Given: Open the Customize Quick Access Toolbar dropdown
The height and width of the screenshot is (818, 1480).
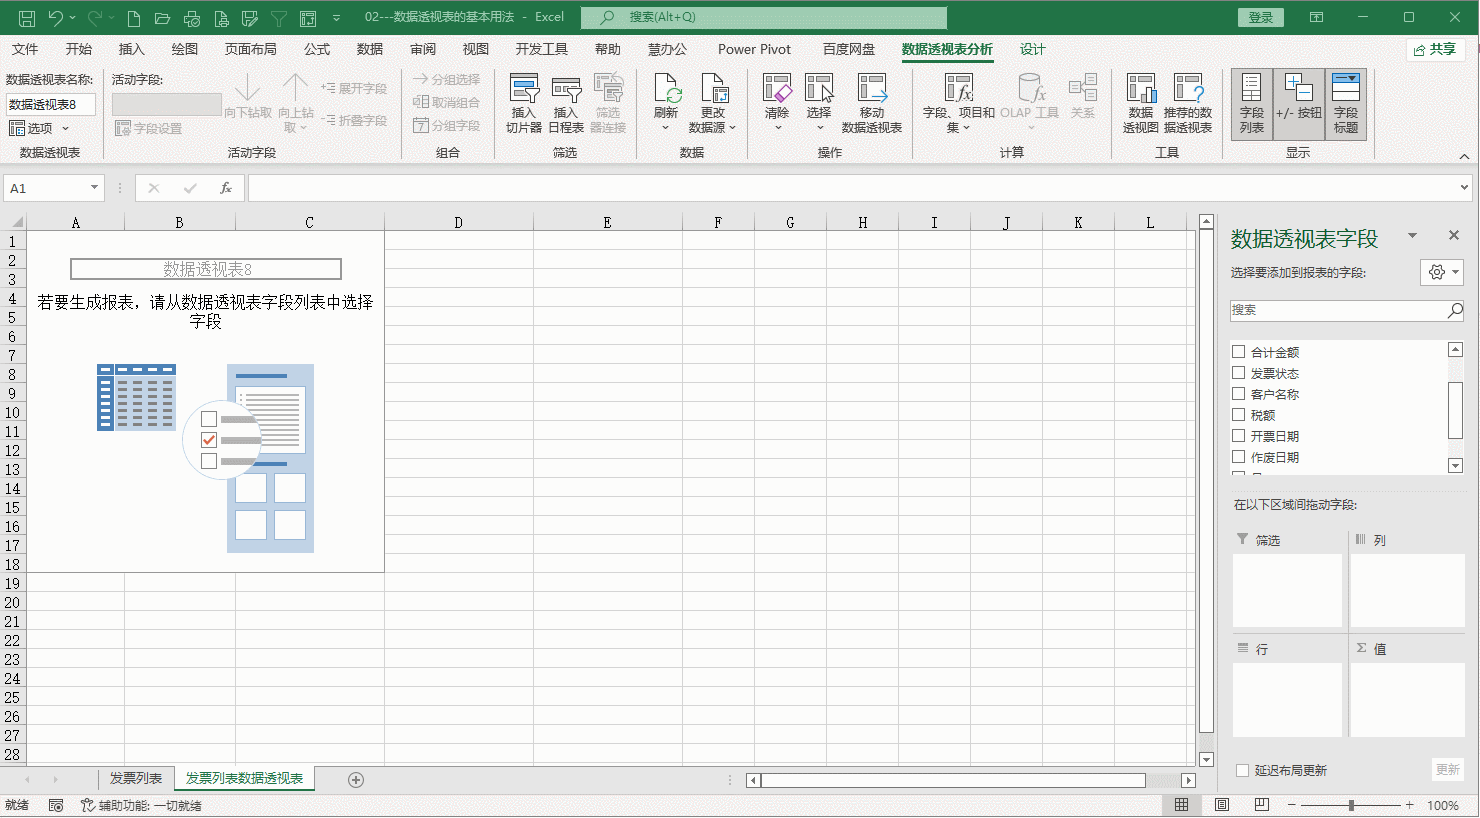Looking at the screenshot, I should 336,18.
